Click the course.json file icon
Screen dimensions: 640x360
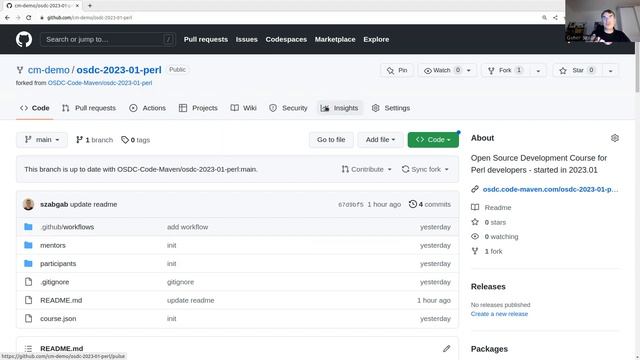click(28, 318)
